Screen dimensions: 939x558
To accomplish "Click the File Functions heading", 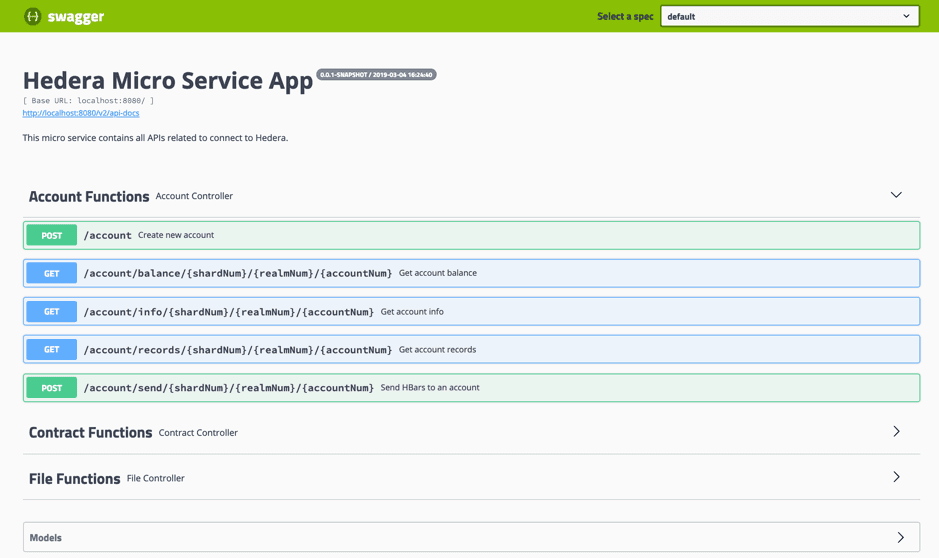I will [75, 478].
